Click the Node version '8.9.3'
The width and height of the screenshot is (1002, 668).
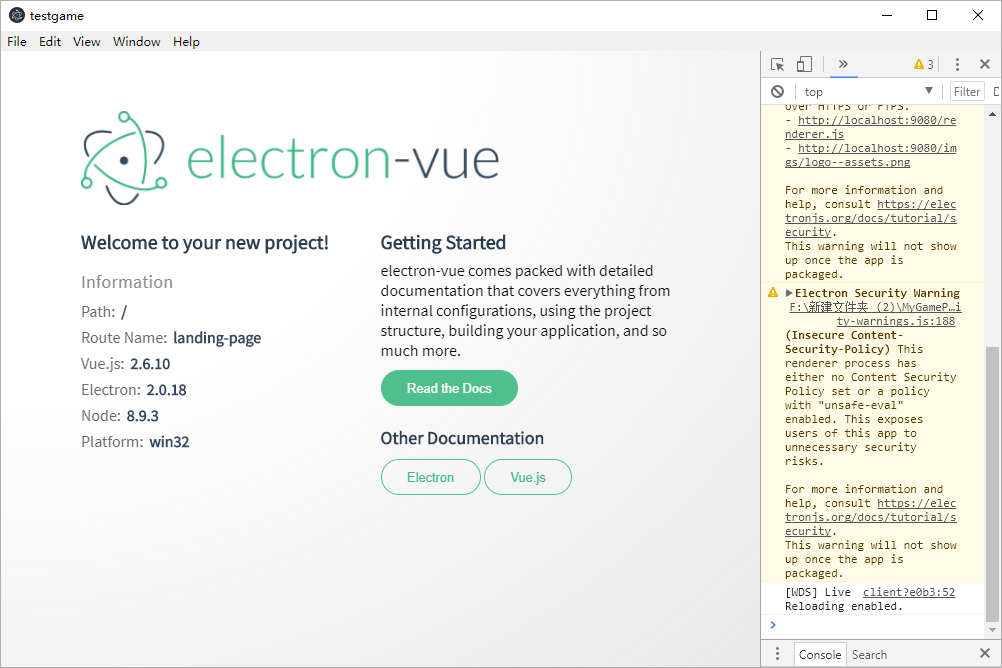tap(143, 416)
